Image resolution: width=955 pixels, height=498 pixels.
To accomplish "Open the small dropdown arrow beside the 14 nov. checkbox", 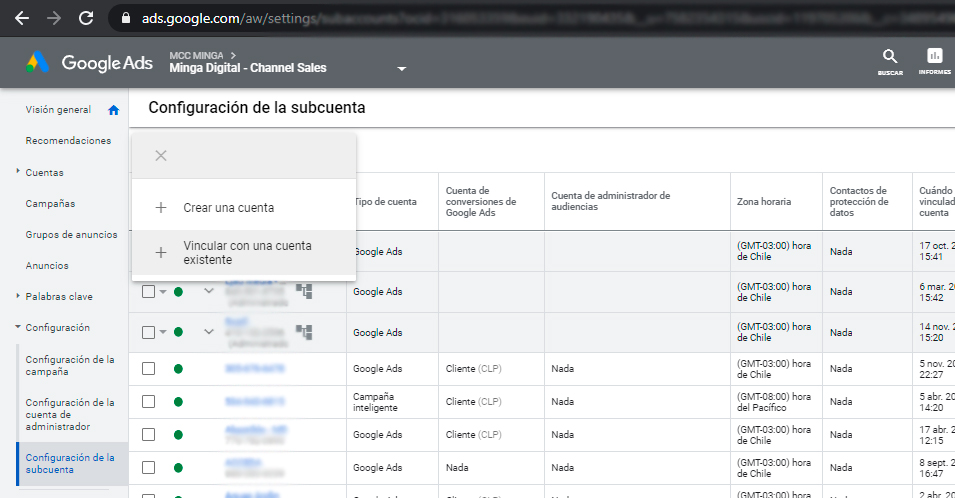I will pyautogui.click(x=163, y=332).
